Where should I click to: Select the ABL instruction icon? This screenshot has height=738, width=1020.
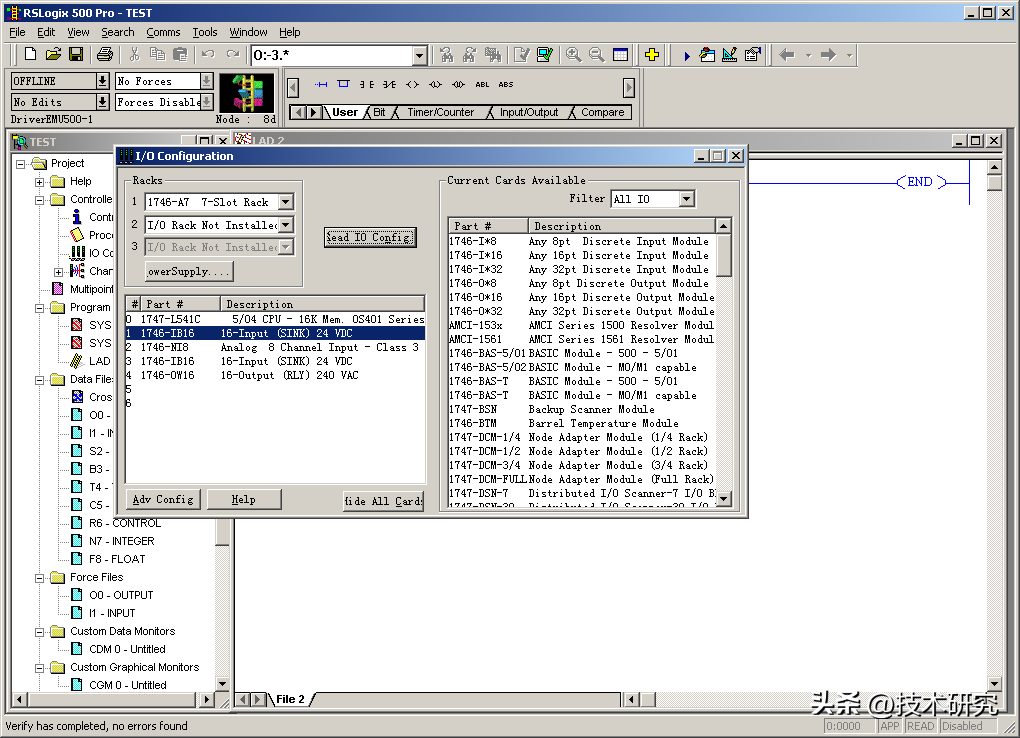click(x=483, y=85)
